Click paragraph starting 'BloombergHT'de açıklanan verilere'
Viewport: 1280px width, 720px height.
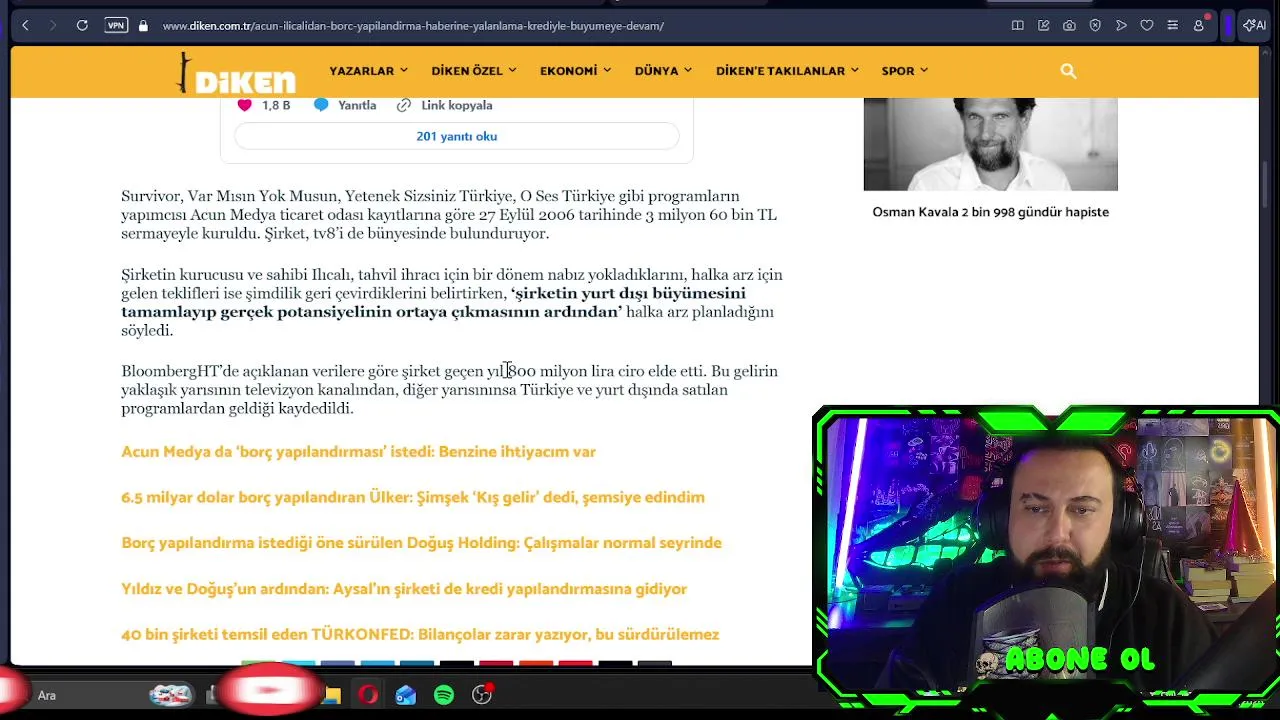(449, 390)
